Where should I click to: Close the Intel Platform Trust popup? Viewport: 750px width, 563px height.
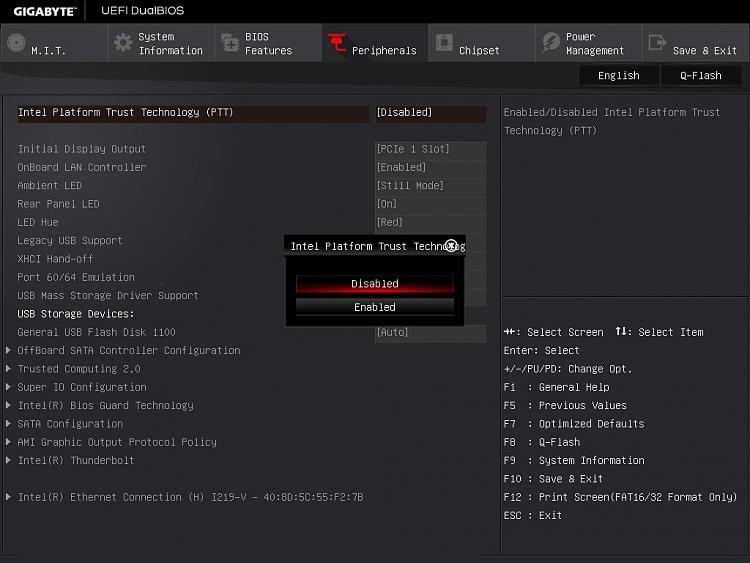451,245
